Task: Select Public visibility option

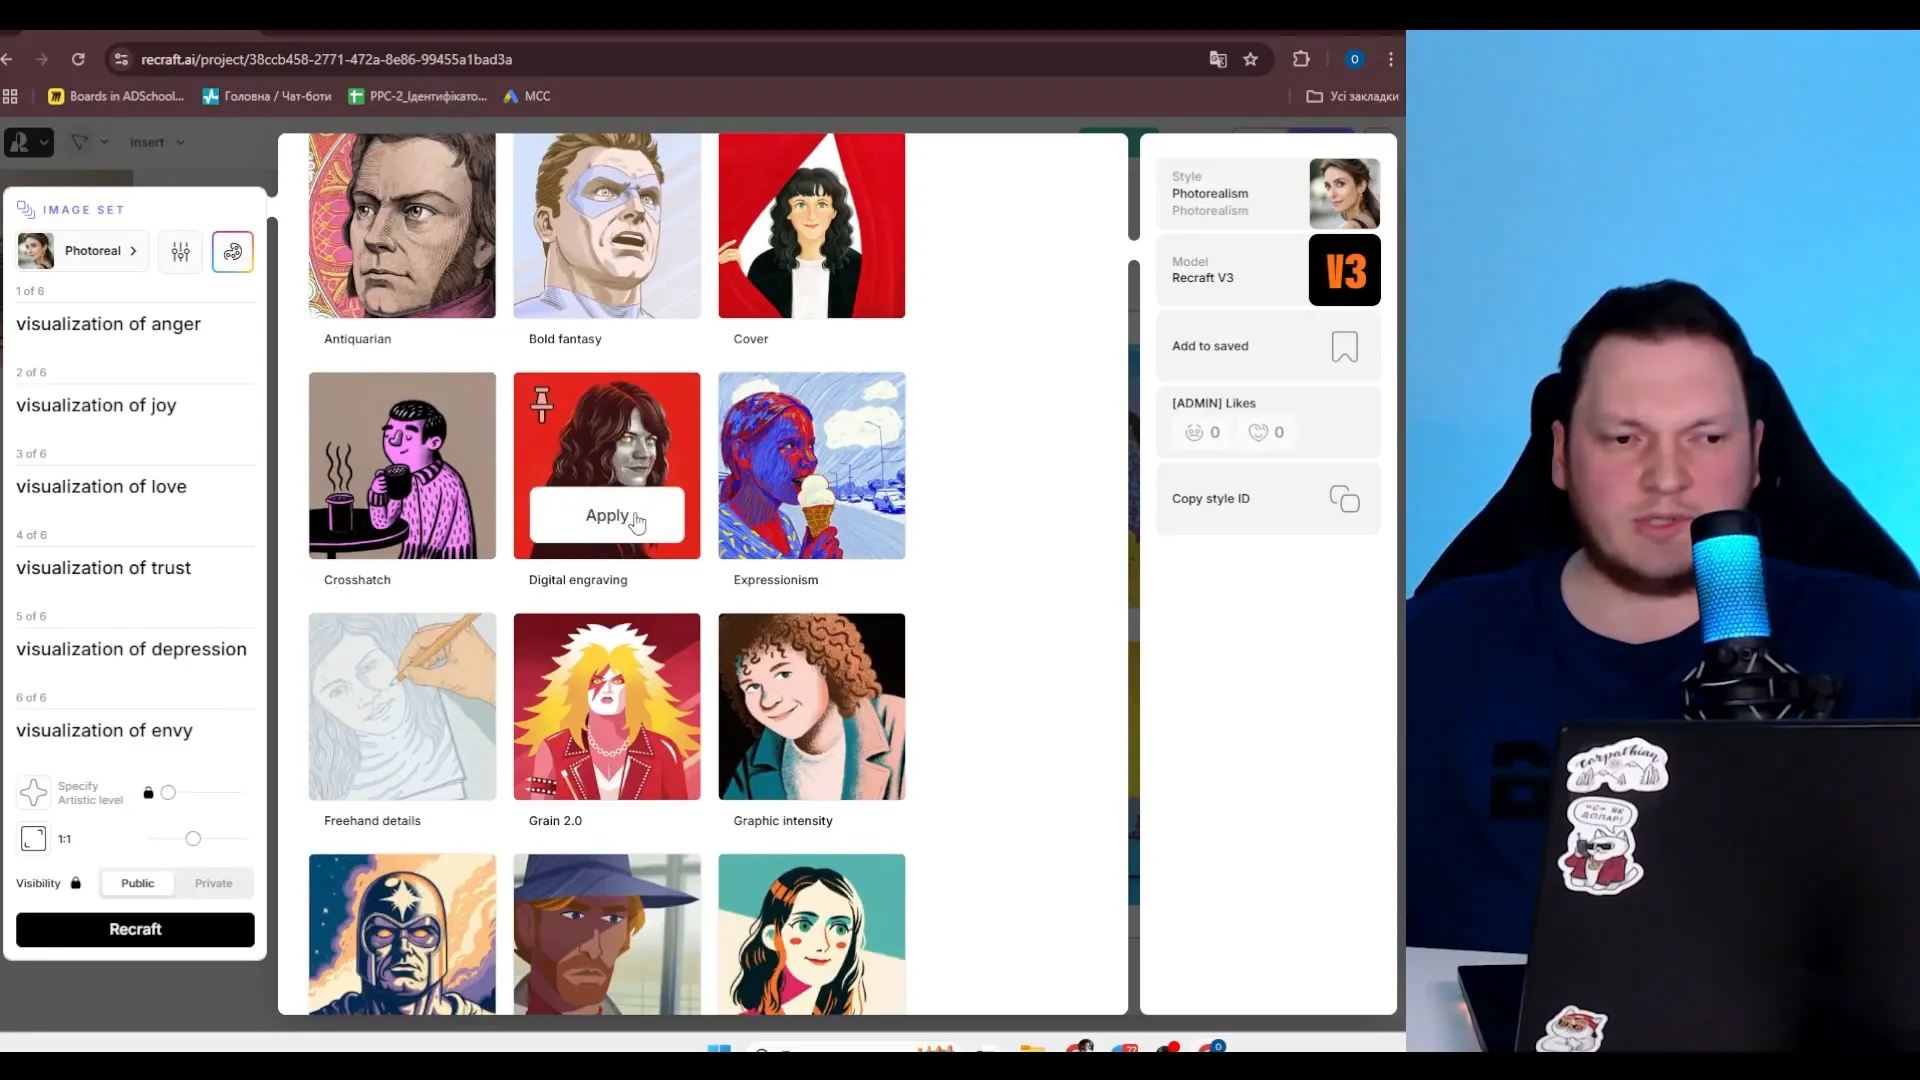Action: (138, 884)
